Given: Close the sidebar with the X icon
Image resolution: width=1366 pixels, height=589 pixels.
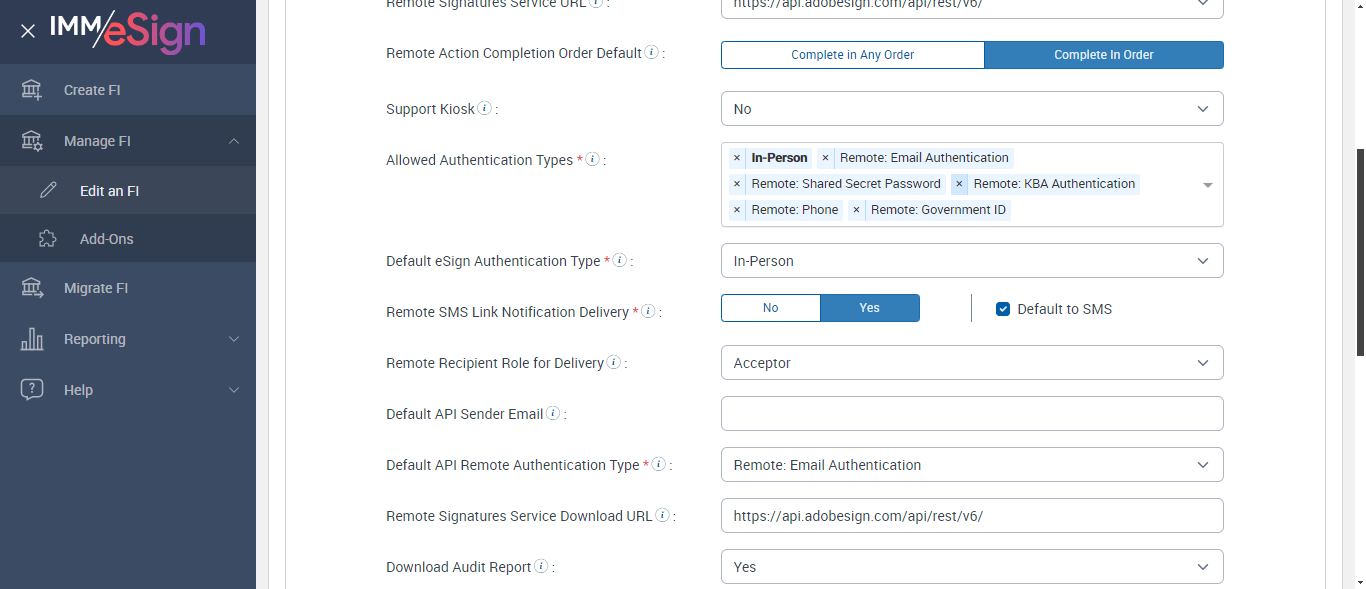Looking at the screenshot, I should [28, 31].
